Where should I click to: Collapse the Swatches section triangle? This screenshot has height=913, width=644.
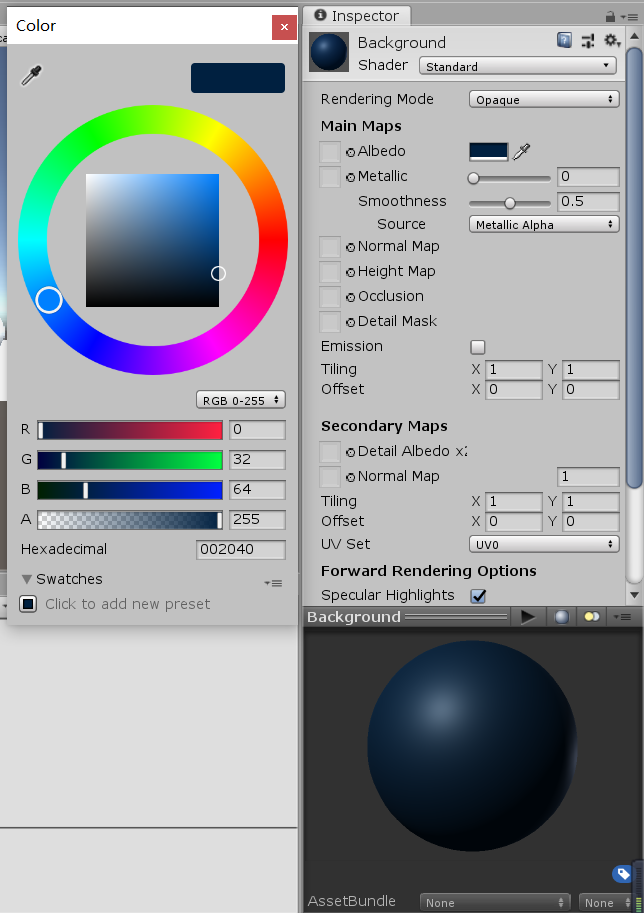tap(26, 579)
